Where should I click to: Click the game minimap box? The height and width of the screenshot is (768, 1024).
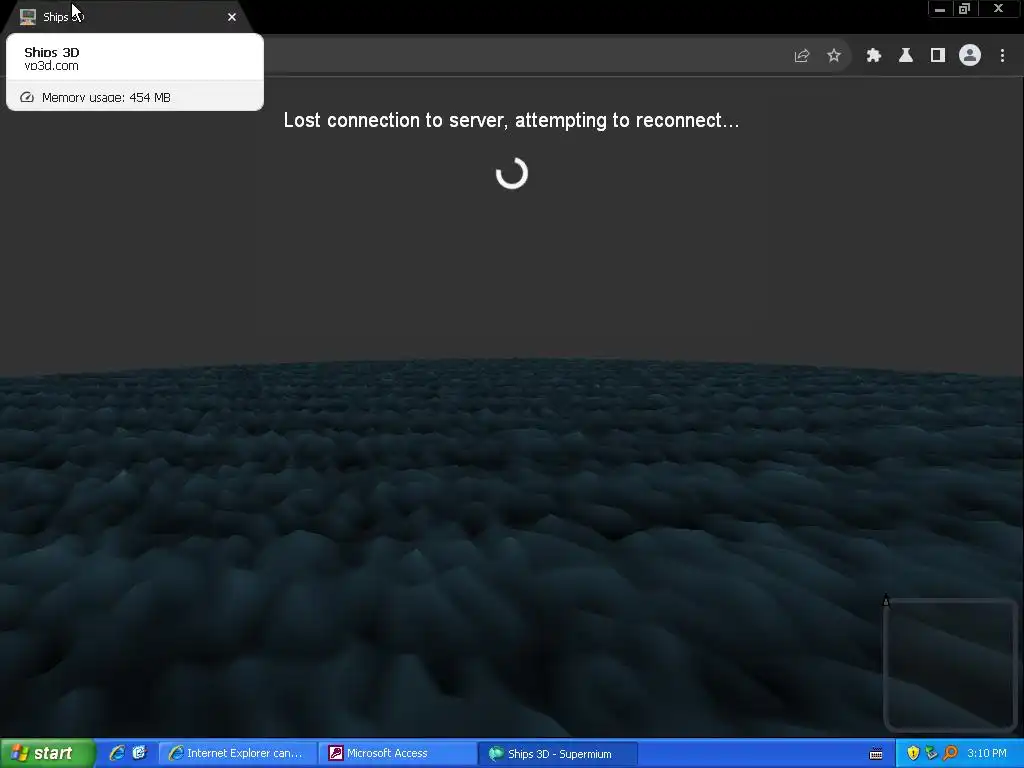pos(950,665)
